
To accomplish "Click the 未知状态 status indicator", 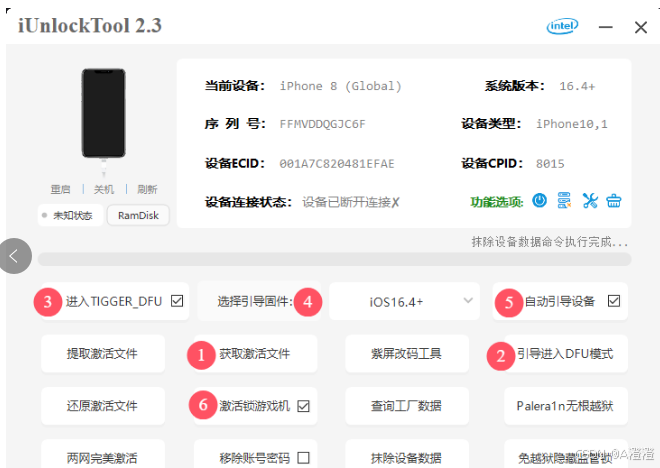I will [x=70, y=215].
